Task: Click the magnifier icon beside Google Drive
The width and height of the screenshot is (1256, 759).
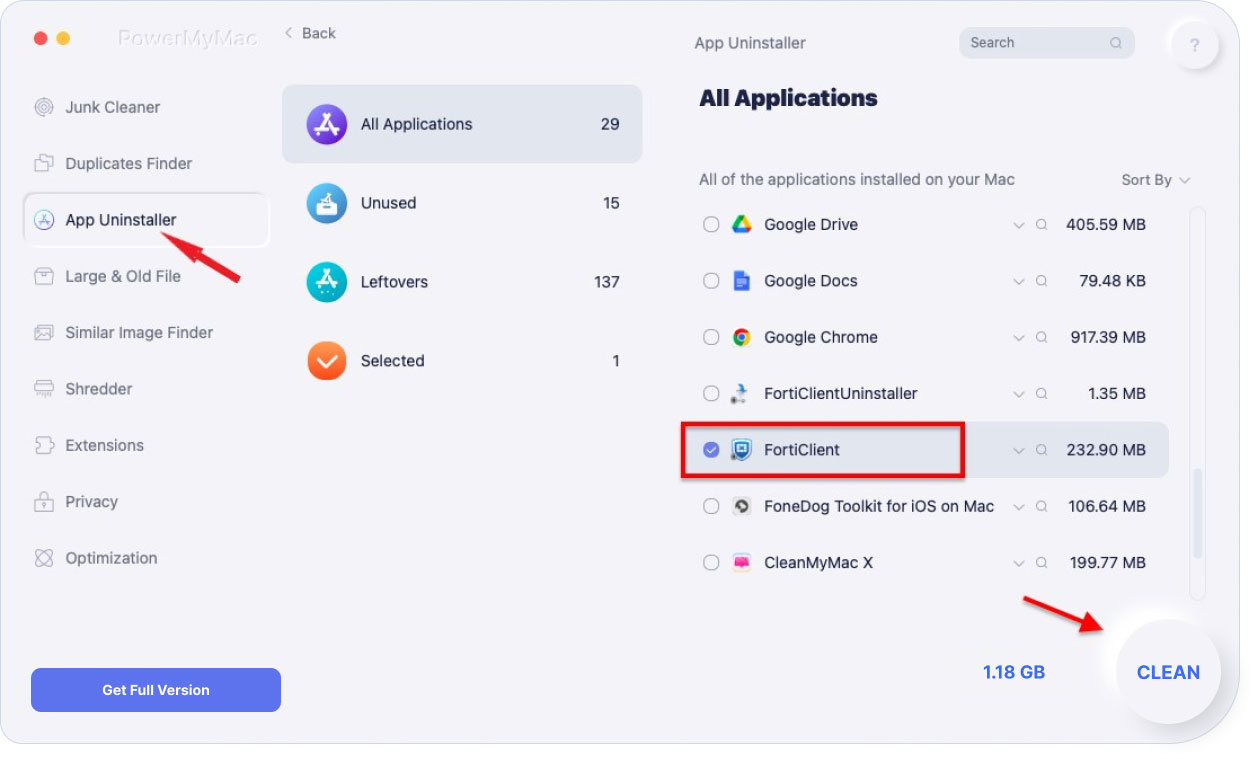Action: [x=1042, y=225]
